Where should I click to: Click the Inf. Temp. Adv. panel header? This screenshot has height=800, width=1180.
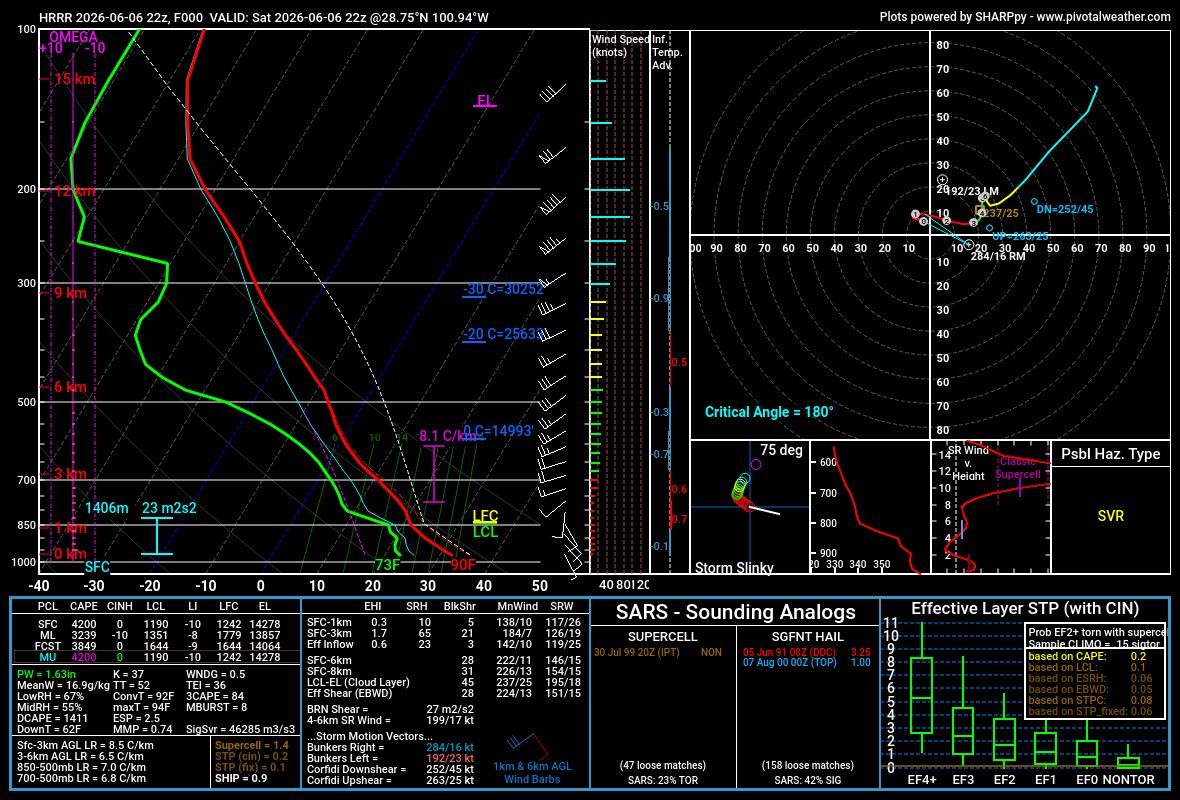coord(667,52)
